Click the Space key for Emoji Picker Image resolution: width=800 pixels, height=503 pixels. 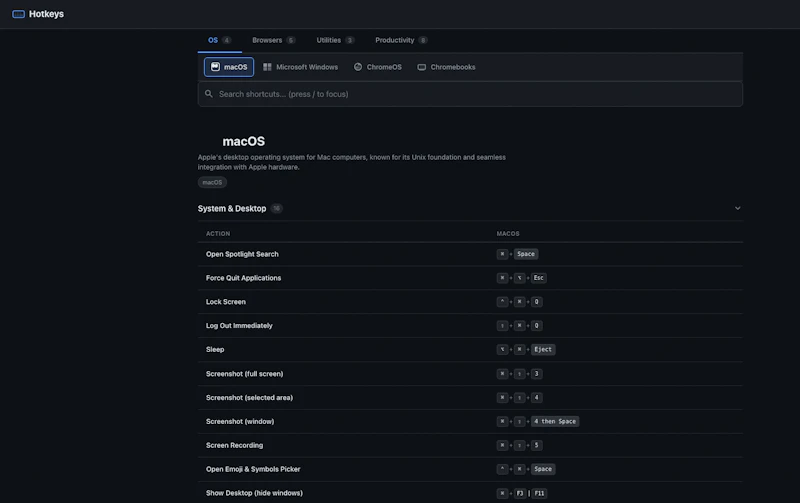(x=543, y=469)
